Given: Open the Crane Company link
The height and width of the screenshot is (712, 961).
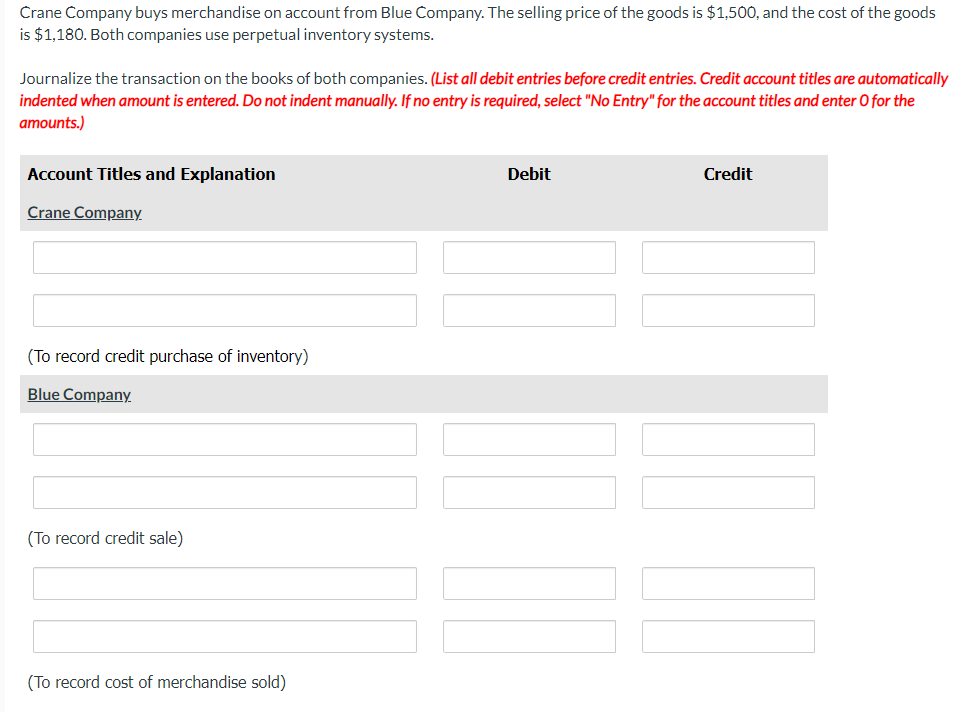Looking at the screenshot, I should [x=84, y=212].
